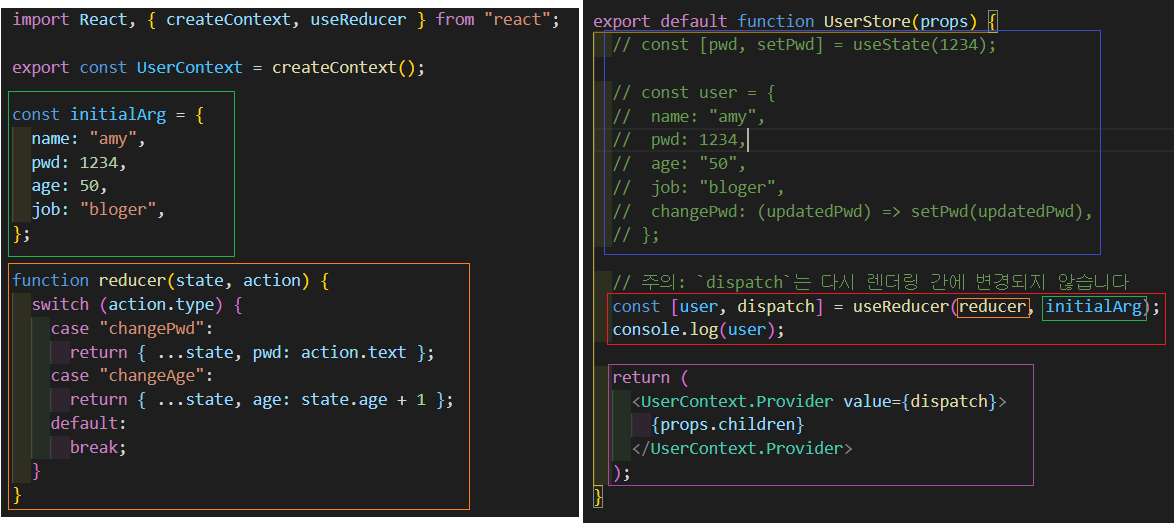
Task: Click 'export default function UserStore(props) {' line
Action: pos(795,22)
